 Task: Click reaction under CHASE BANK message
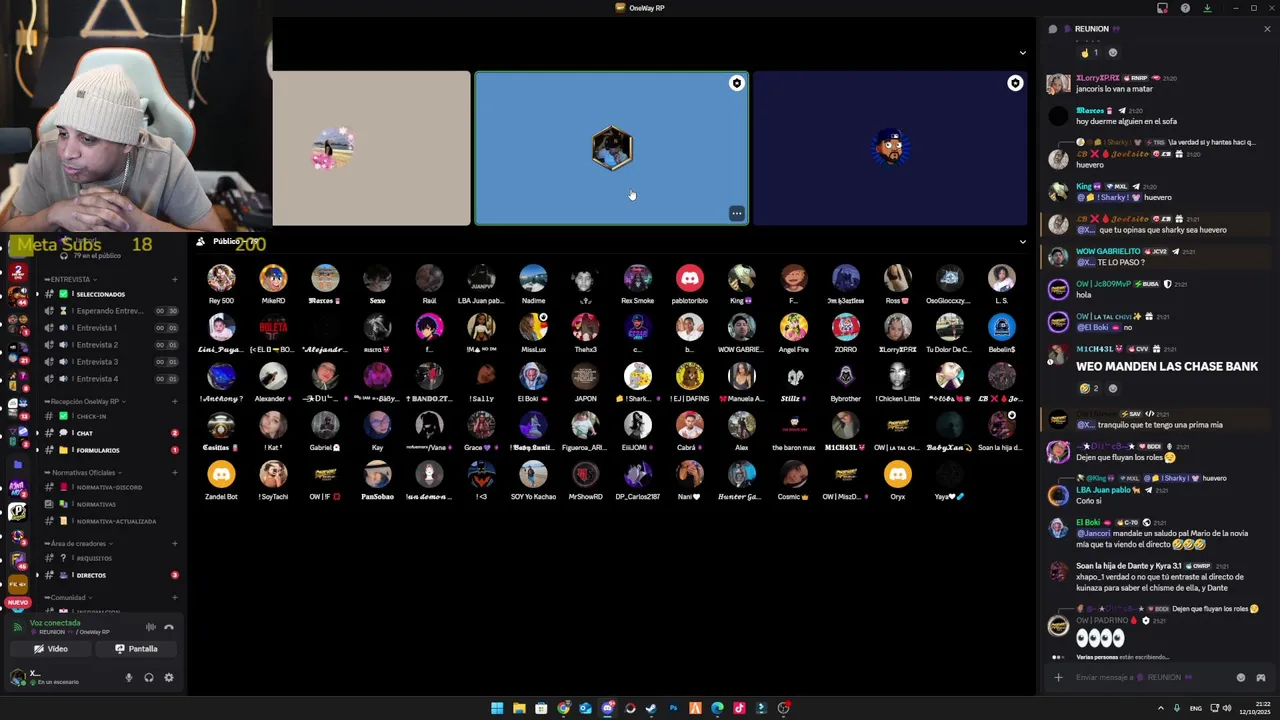pyautogui.click(x=1089, y=388)
